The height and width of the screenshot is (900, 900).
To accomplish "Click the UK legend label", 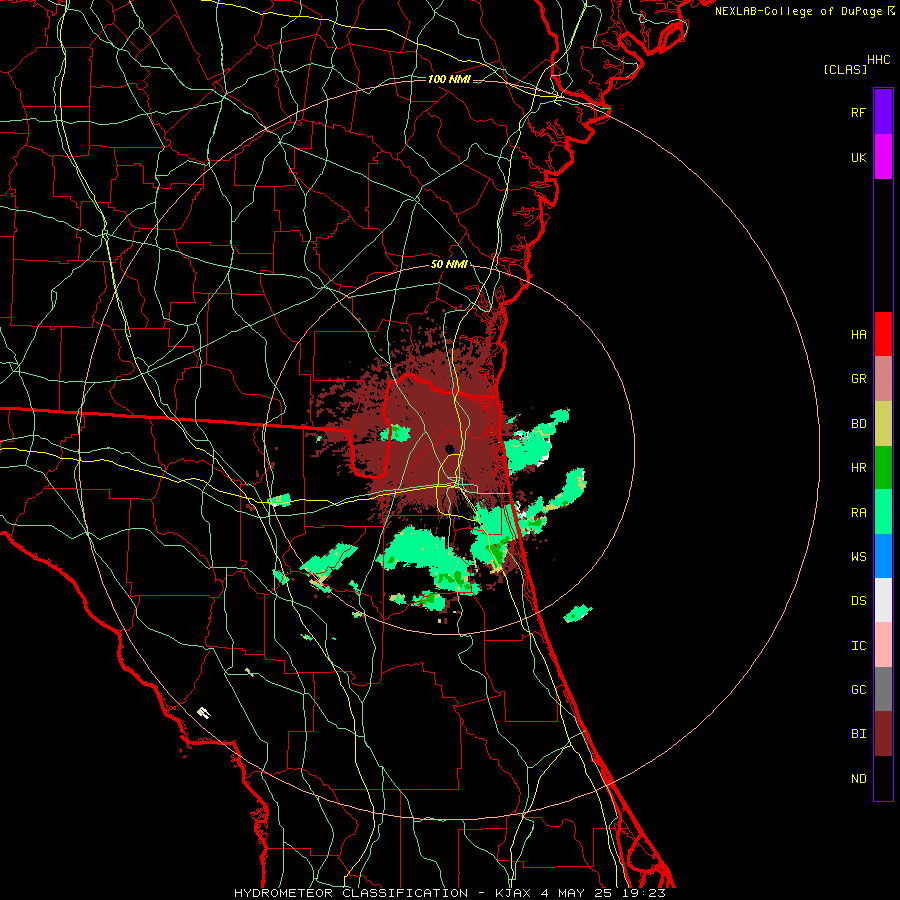I will (x=858, y=157).
